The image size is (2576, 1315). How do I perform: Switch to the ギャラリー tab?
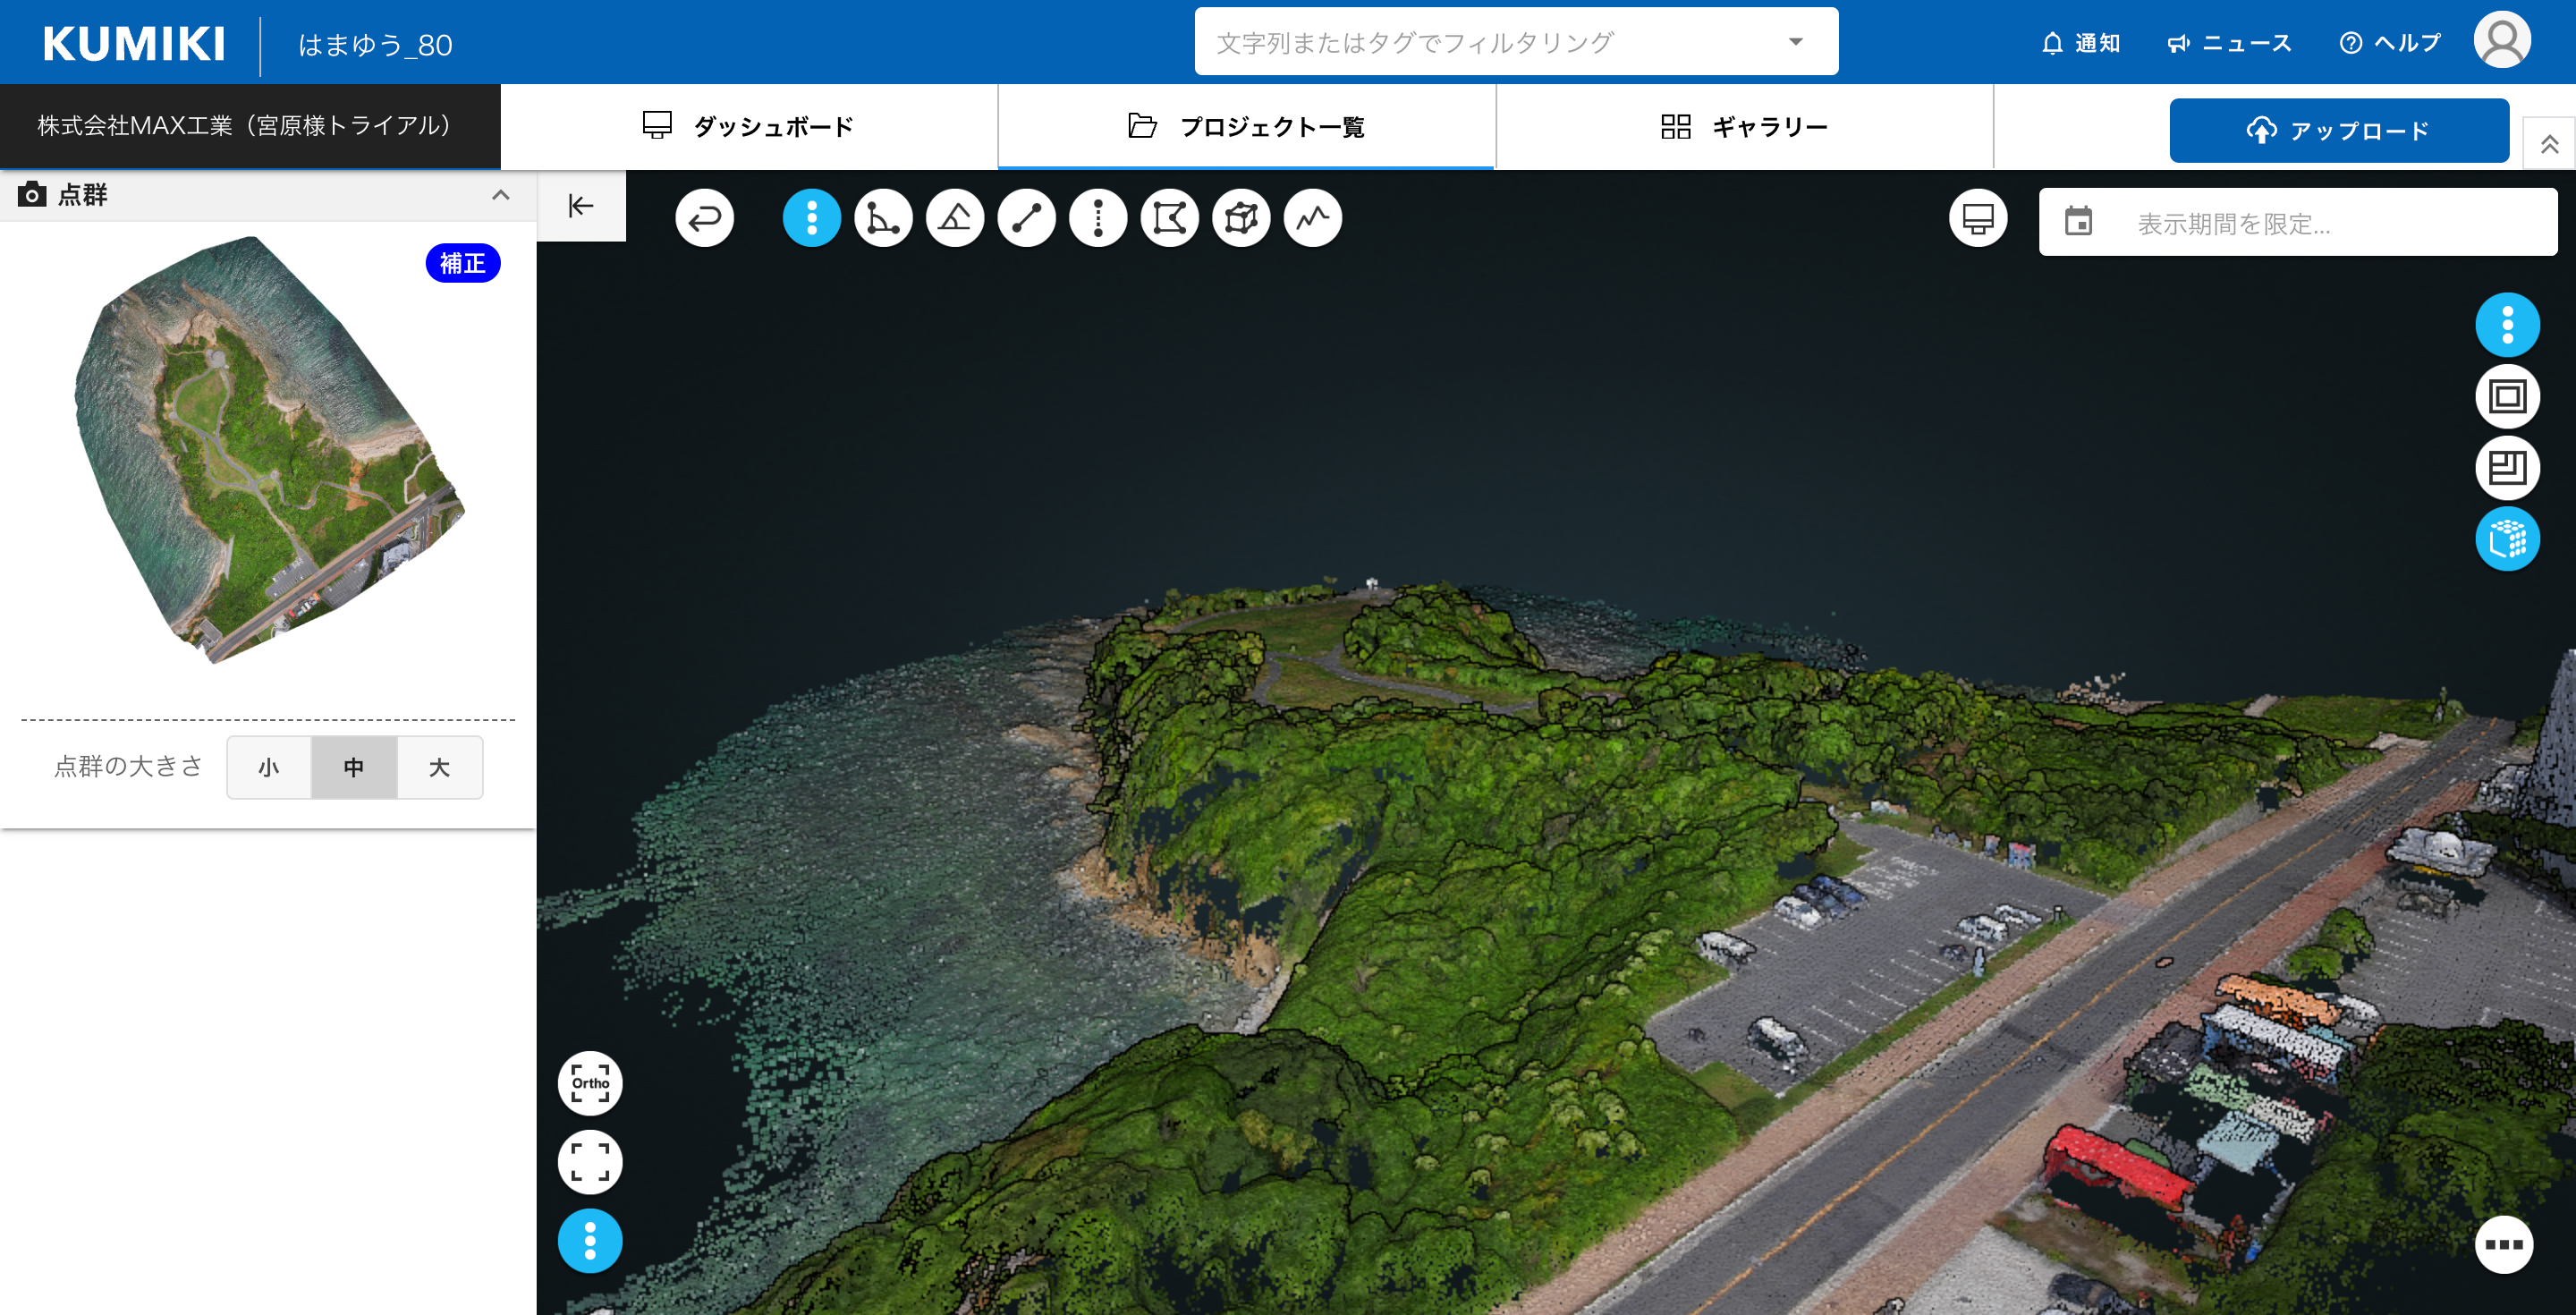(x=1744, y=126)
